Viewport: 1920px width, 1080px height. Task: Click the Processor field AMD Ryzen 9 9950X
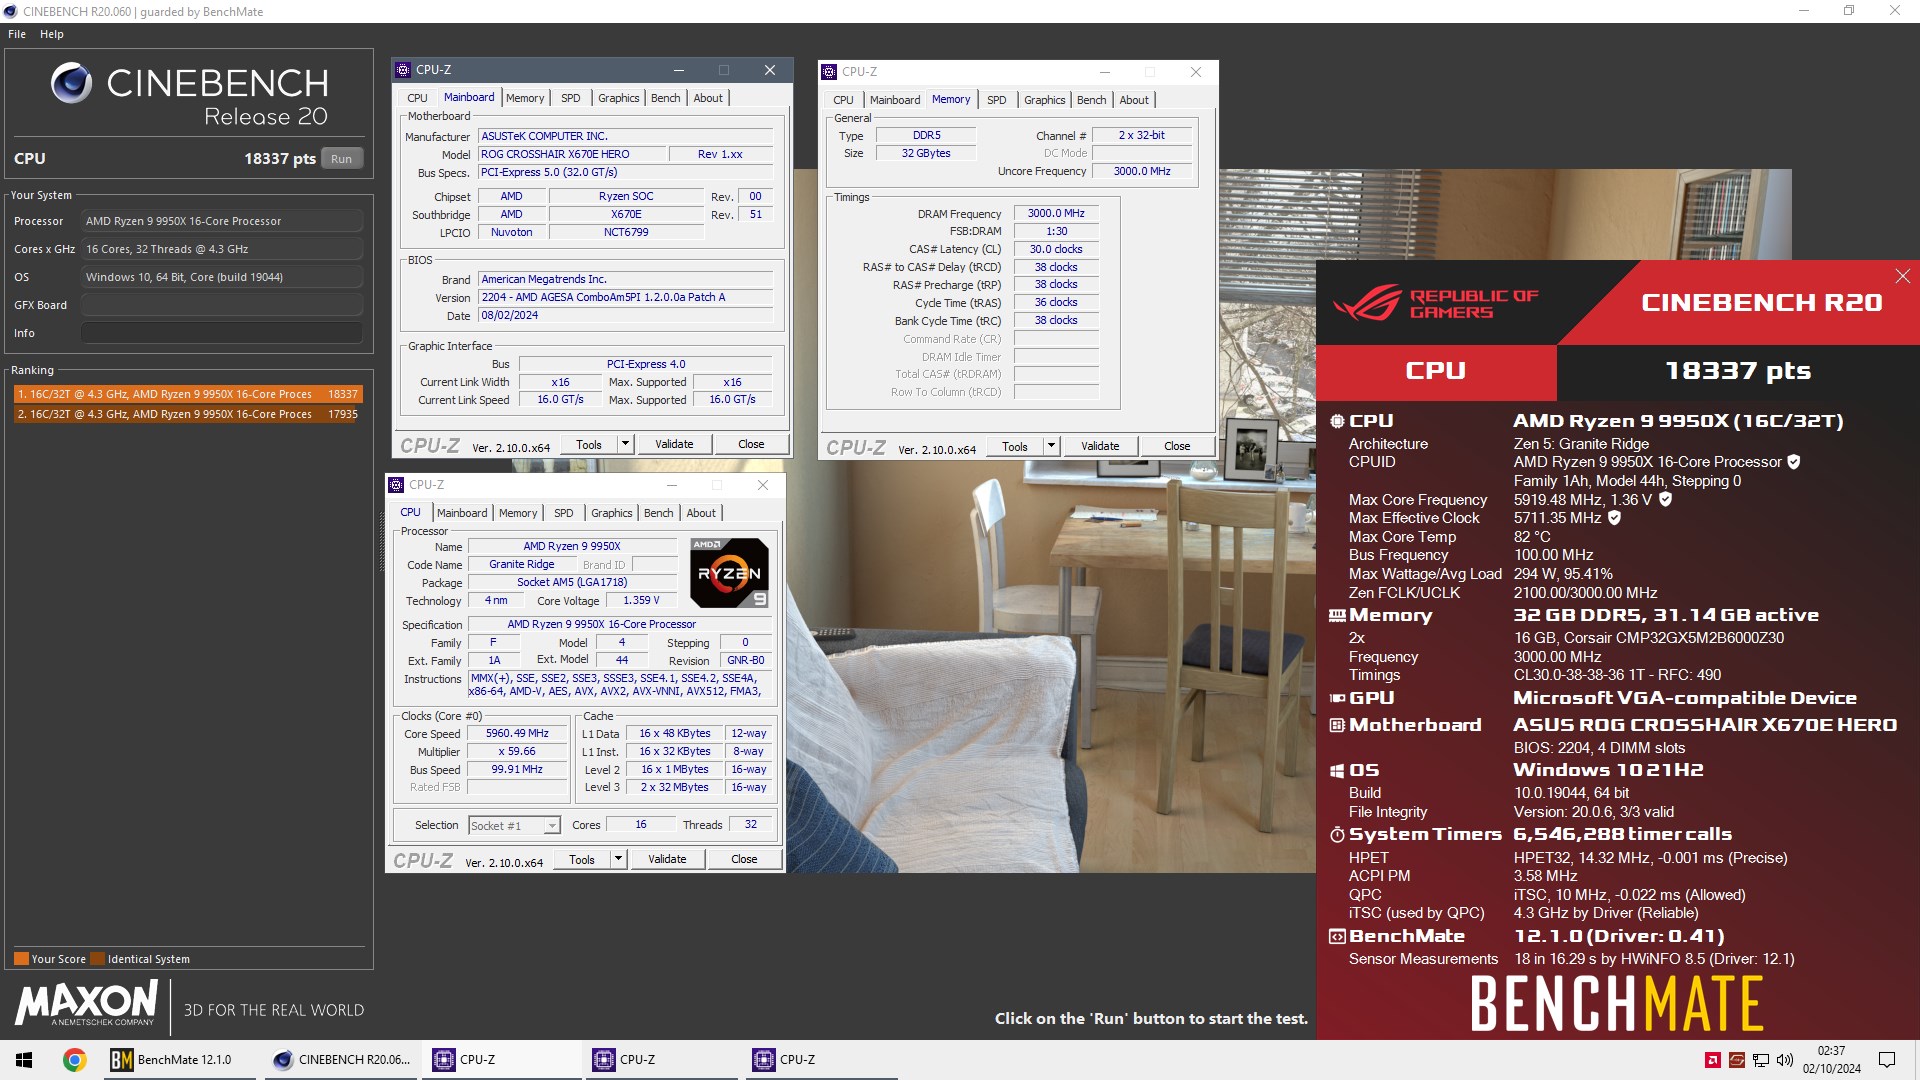pos(222,221)
